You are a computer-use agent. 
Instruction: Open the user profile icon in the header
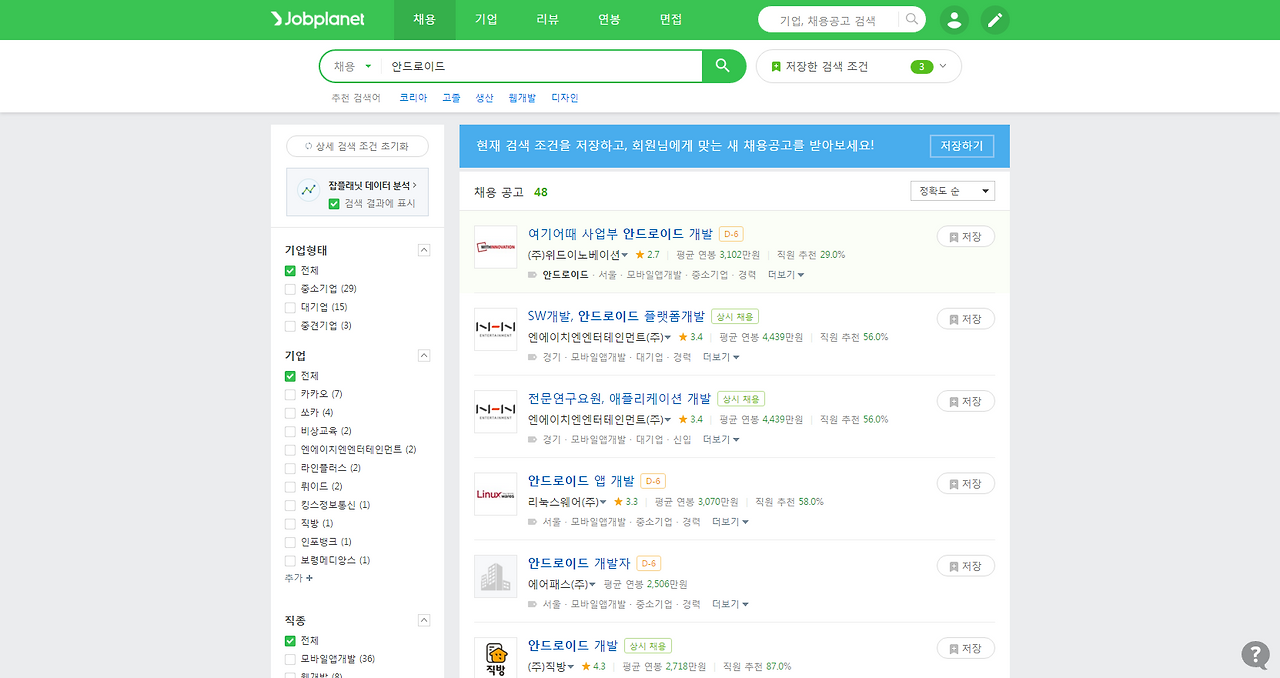[954, 19]
